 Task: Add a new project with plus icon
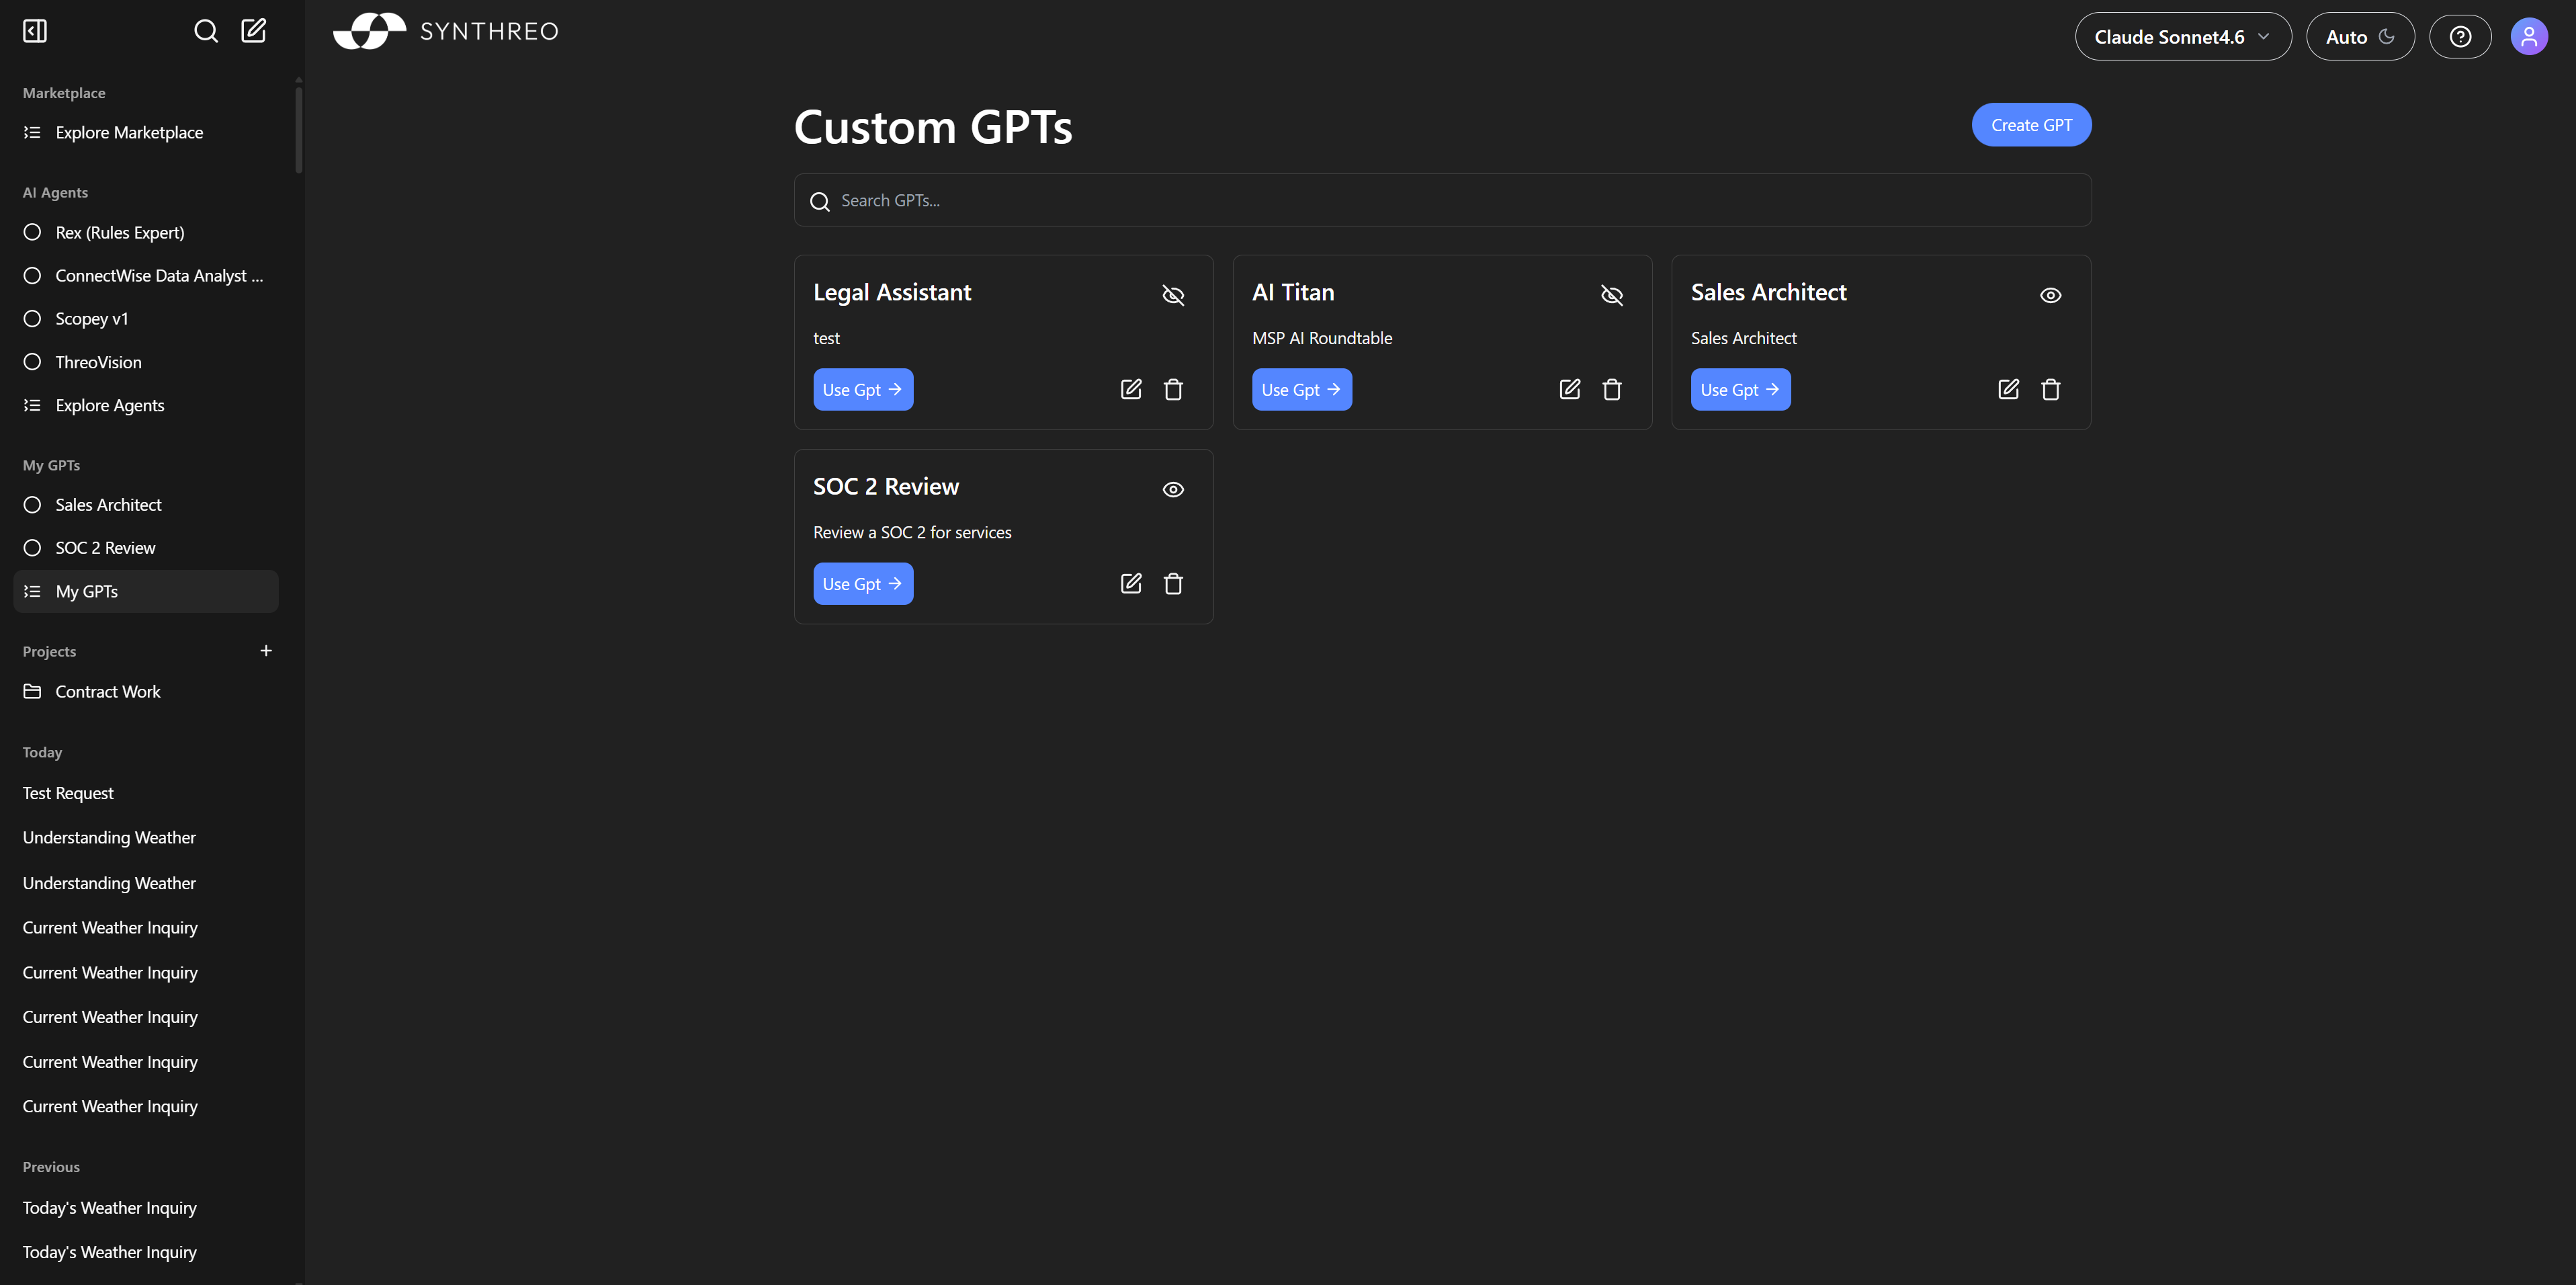click(x=266, y=650)
